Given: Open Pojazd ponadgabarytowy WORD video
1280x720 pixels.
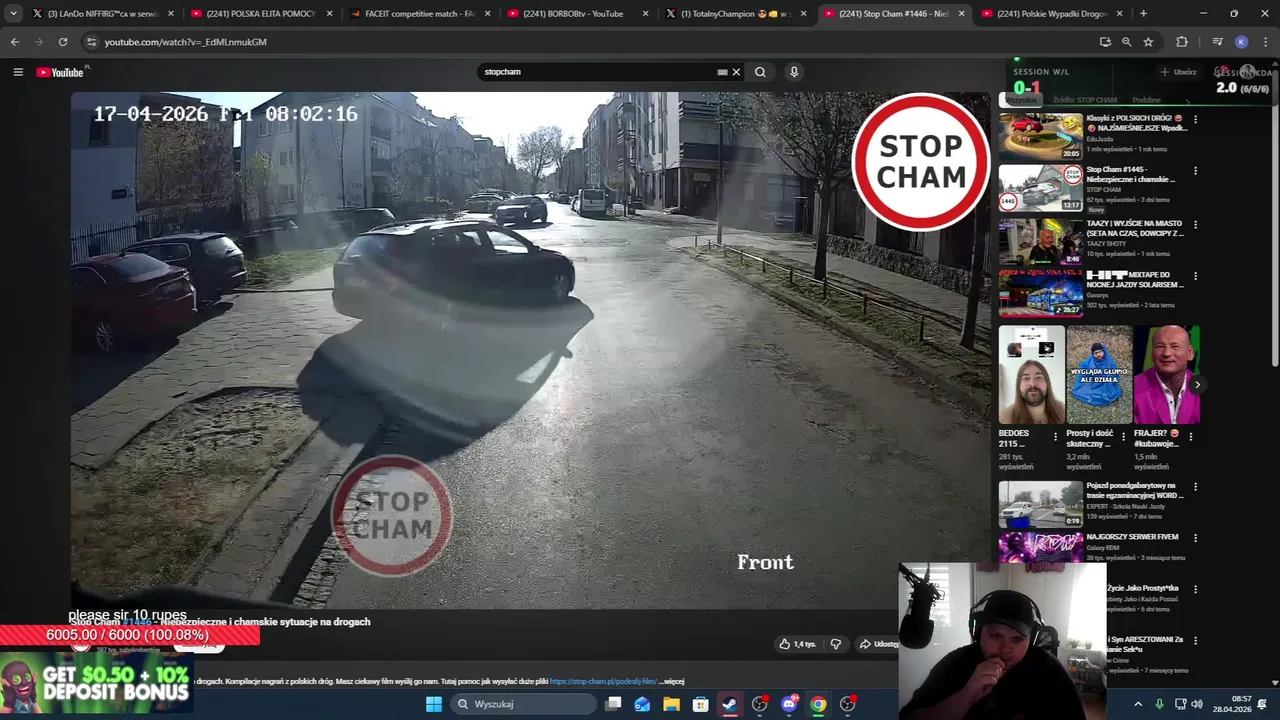Looking at the screenshot, I should pos(1040,504).
